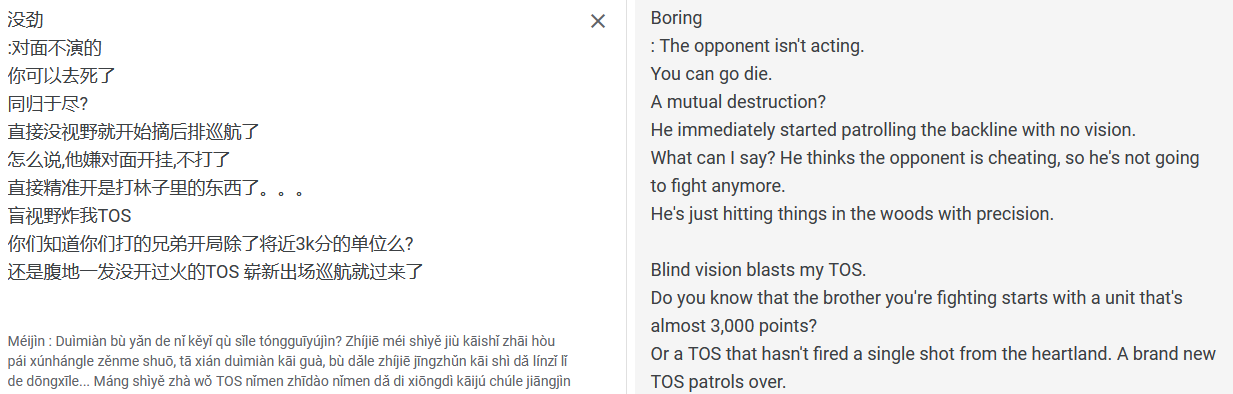1233x394 pixels.
Task: Click source line '同归于尽?'
Action: point(48,103)
